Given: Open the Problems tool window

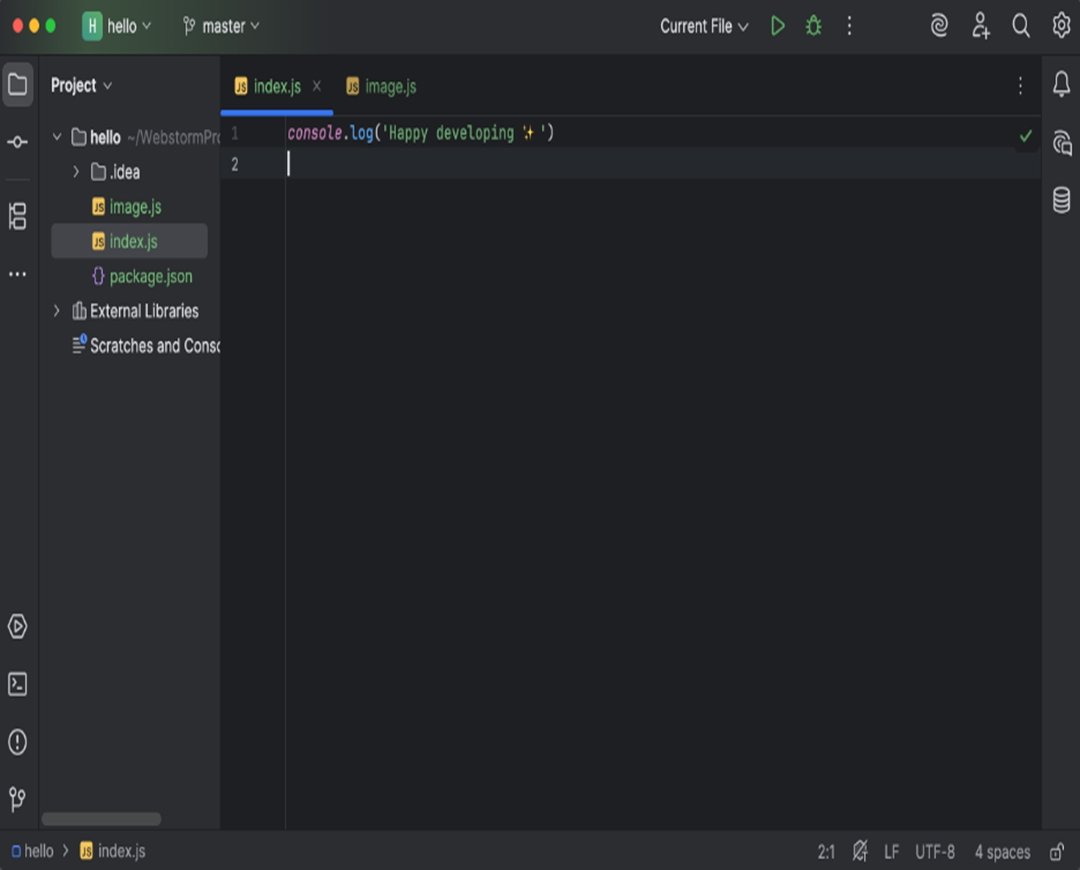Looking at the screenshot, I should (18, 742).
